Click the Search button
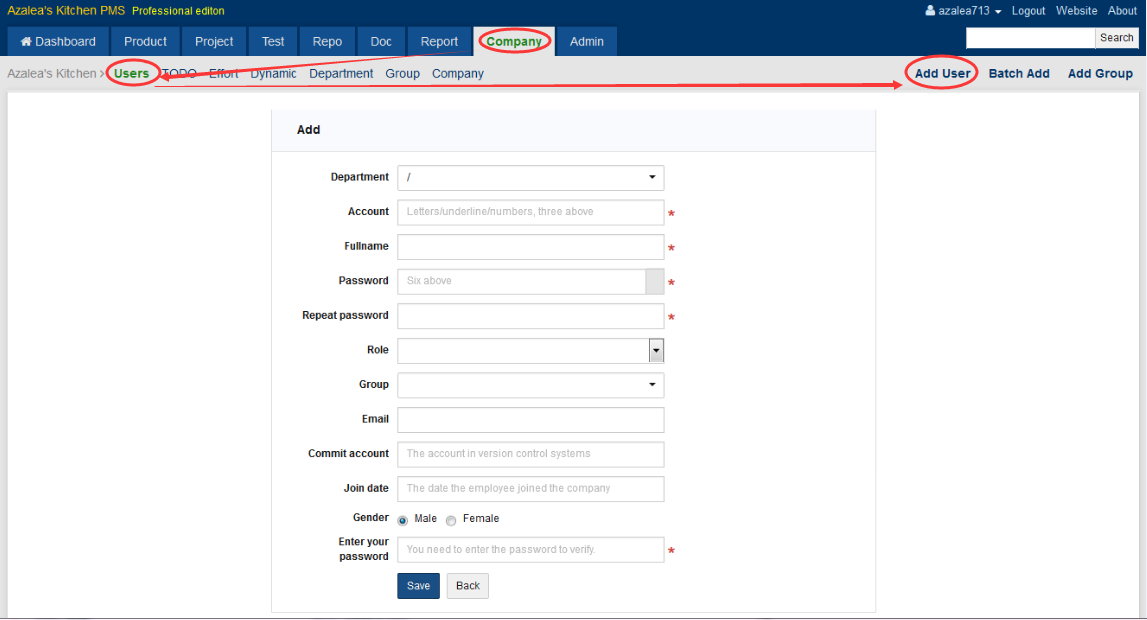This screenshot has height=620, width=1147. (1116, 38)
